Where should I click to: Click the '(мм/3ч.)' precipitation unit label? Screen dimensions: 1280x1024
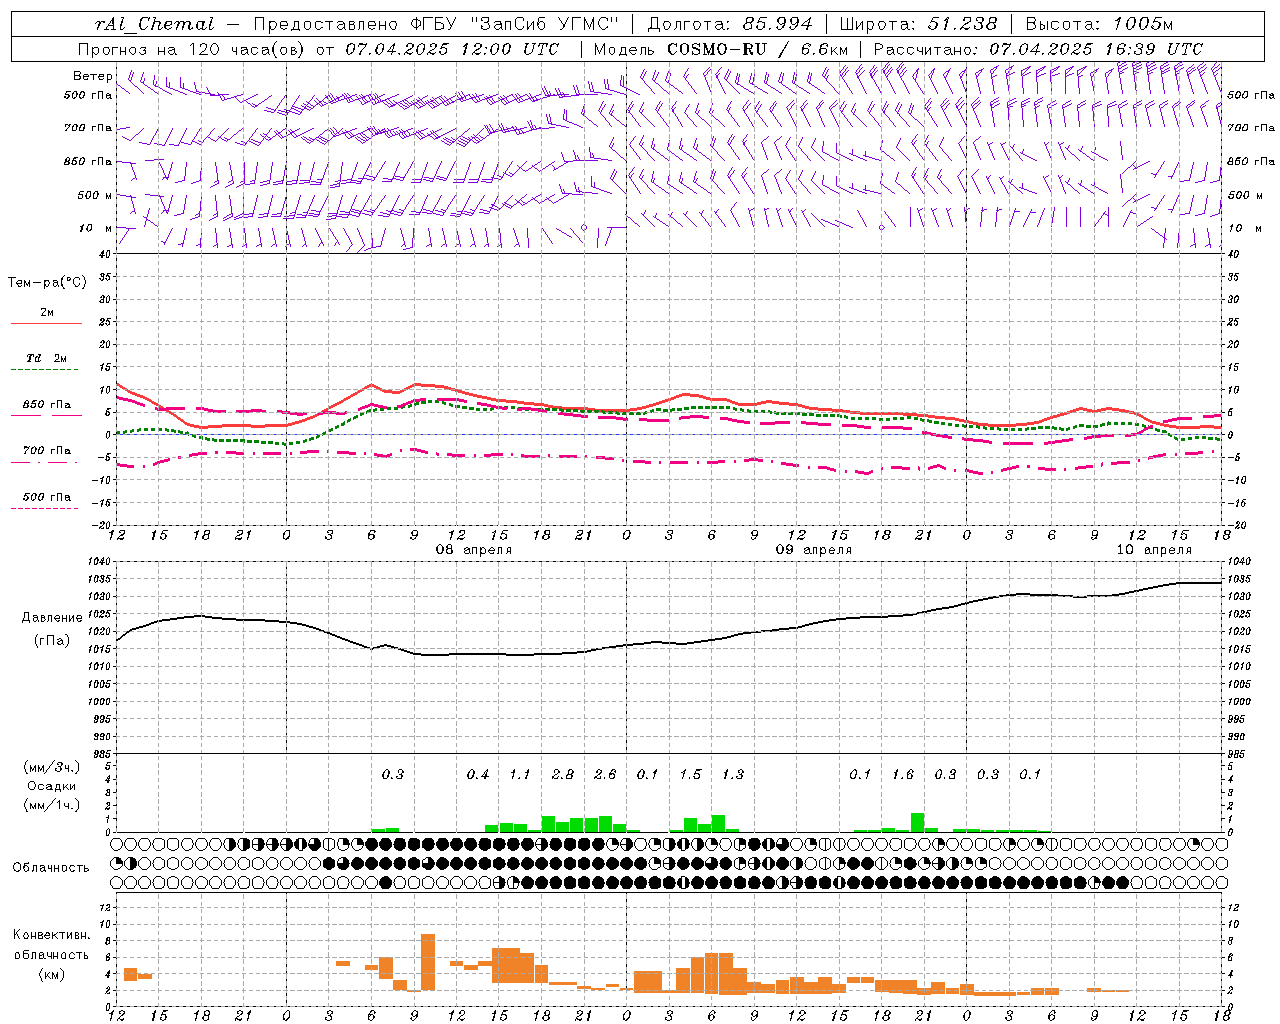(x=51, y=767)
